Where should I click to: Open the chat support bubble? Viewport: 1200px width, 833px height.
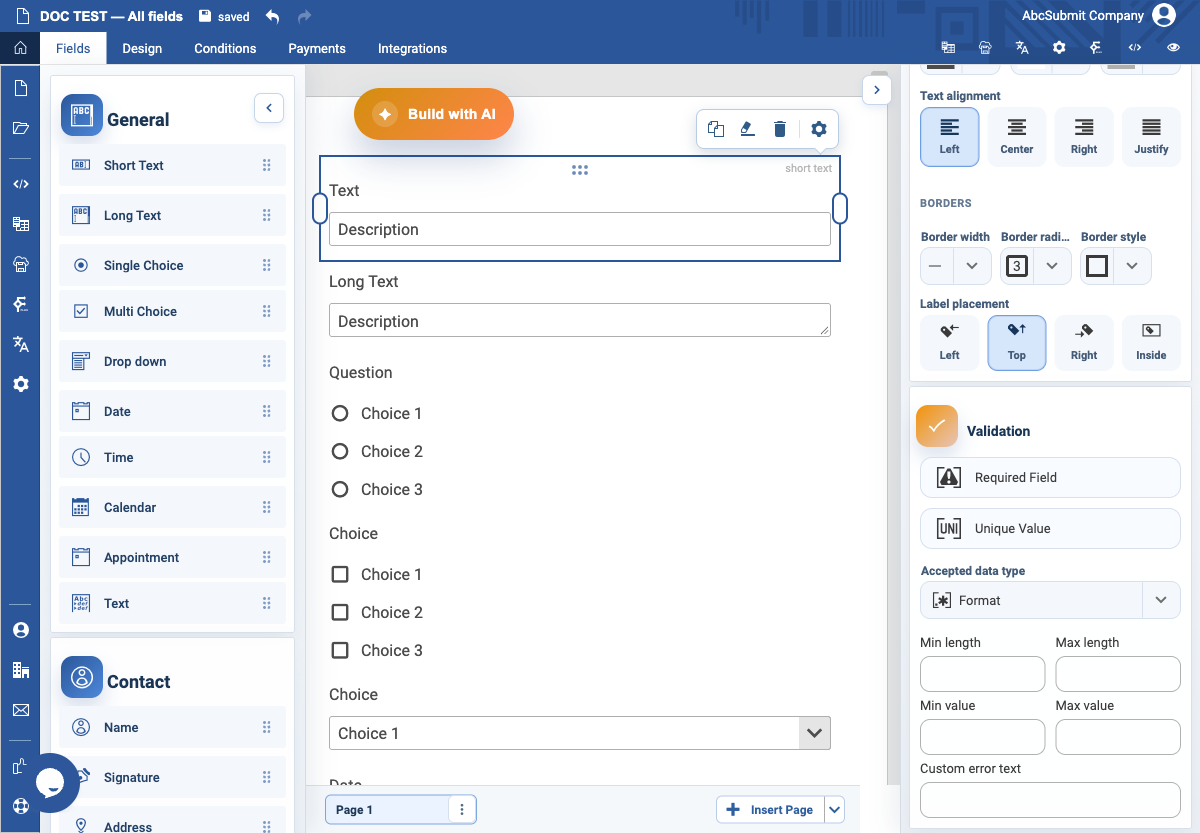pos(50,783)
